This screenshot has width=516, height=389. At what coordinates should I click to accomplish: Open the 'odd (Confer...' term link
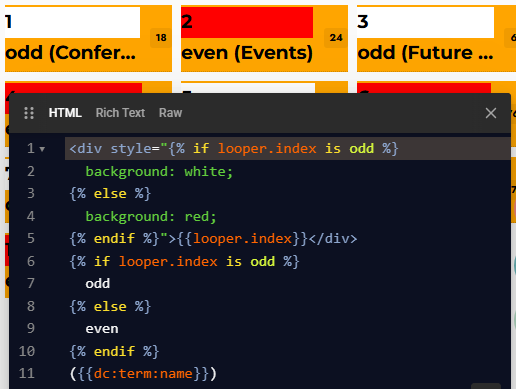pos(71,53)
